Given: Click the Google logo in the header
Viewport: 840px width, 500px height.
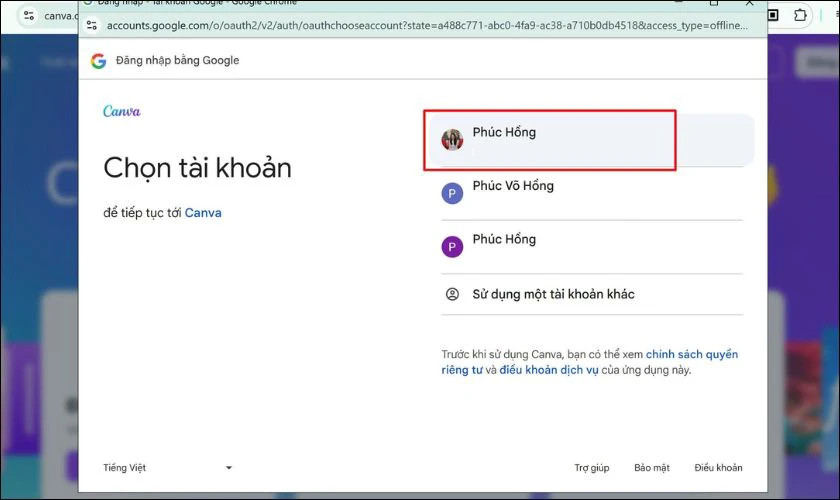Looking at the screenshot, I should (99, 61).
